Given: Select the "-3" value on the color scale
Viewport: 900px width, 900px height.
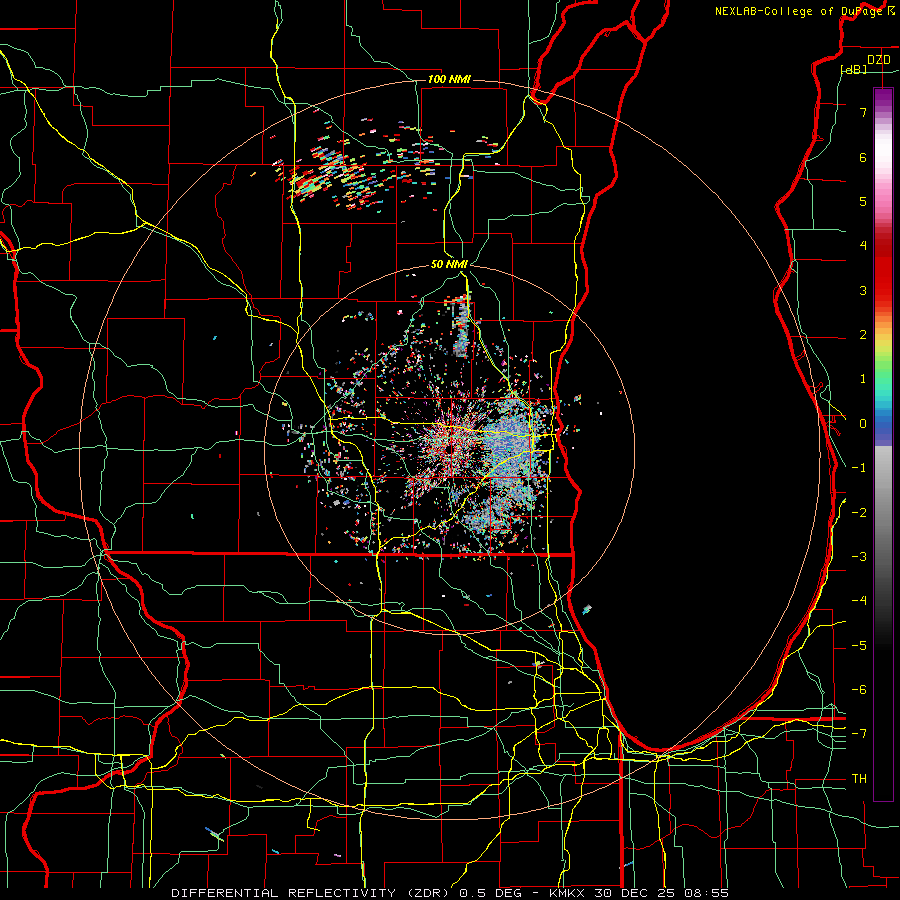Looking at the screenshot, I should point(859,557).
